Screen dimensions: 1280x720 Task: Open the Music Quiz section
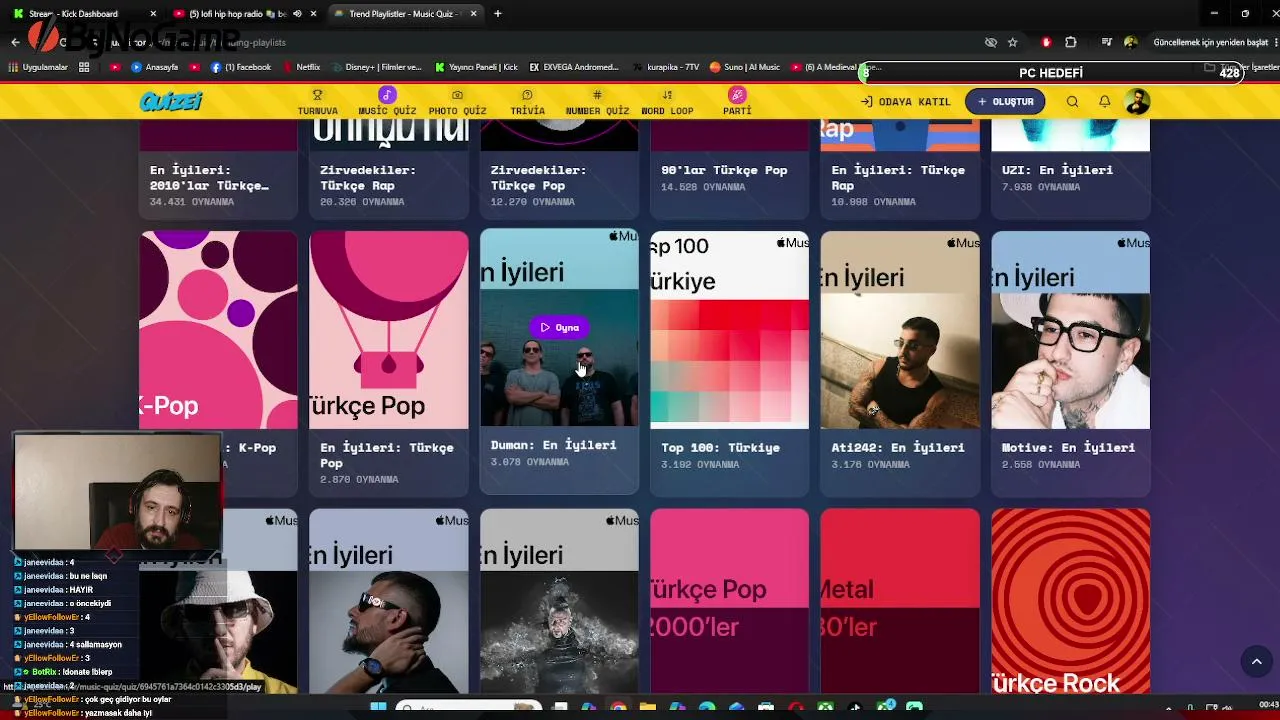[387, 102]
